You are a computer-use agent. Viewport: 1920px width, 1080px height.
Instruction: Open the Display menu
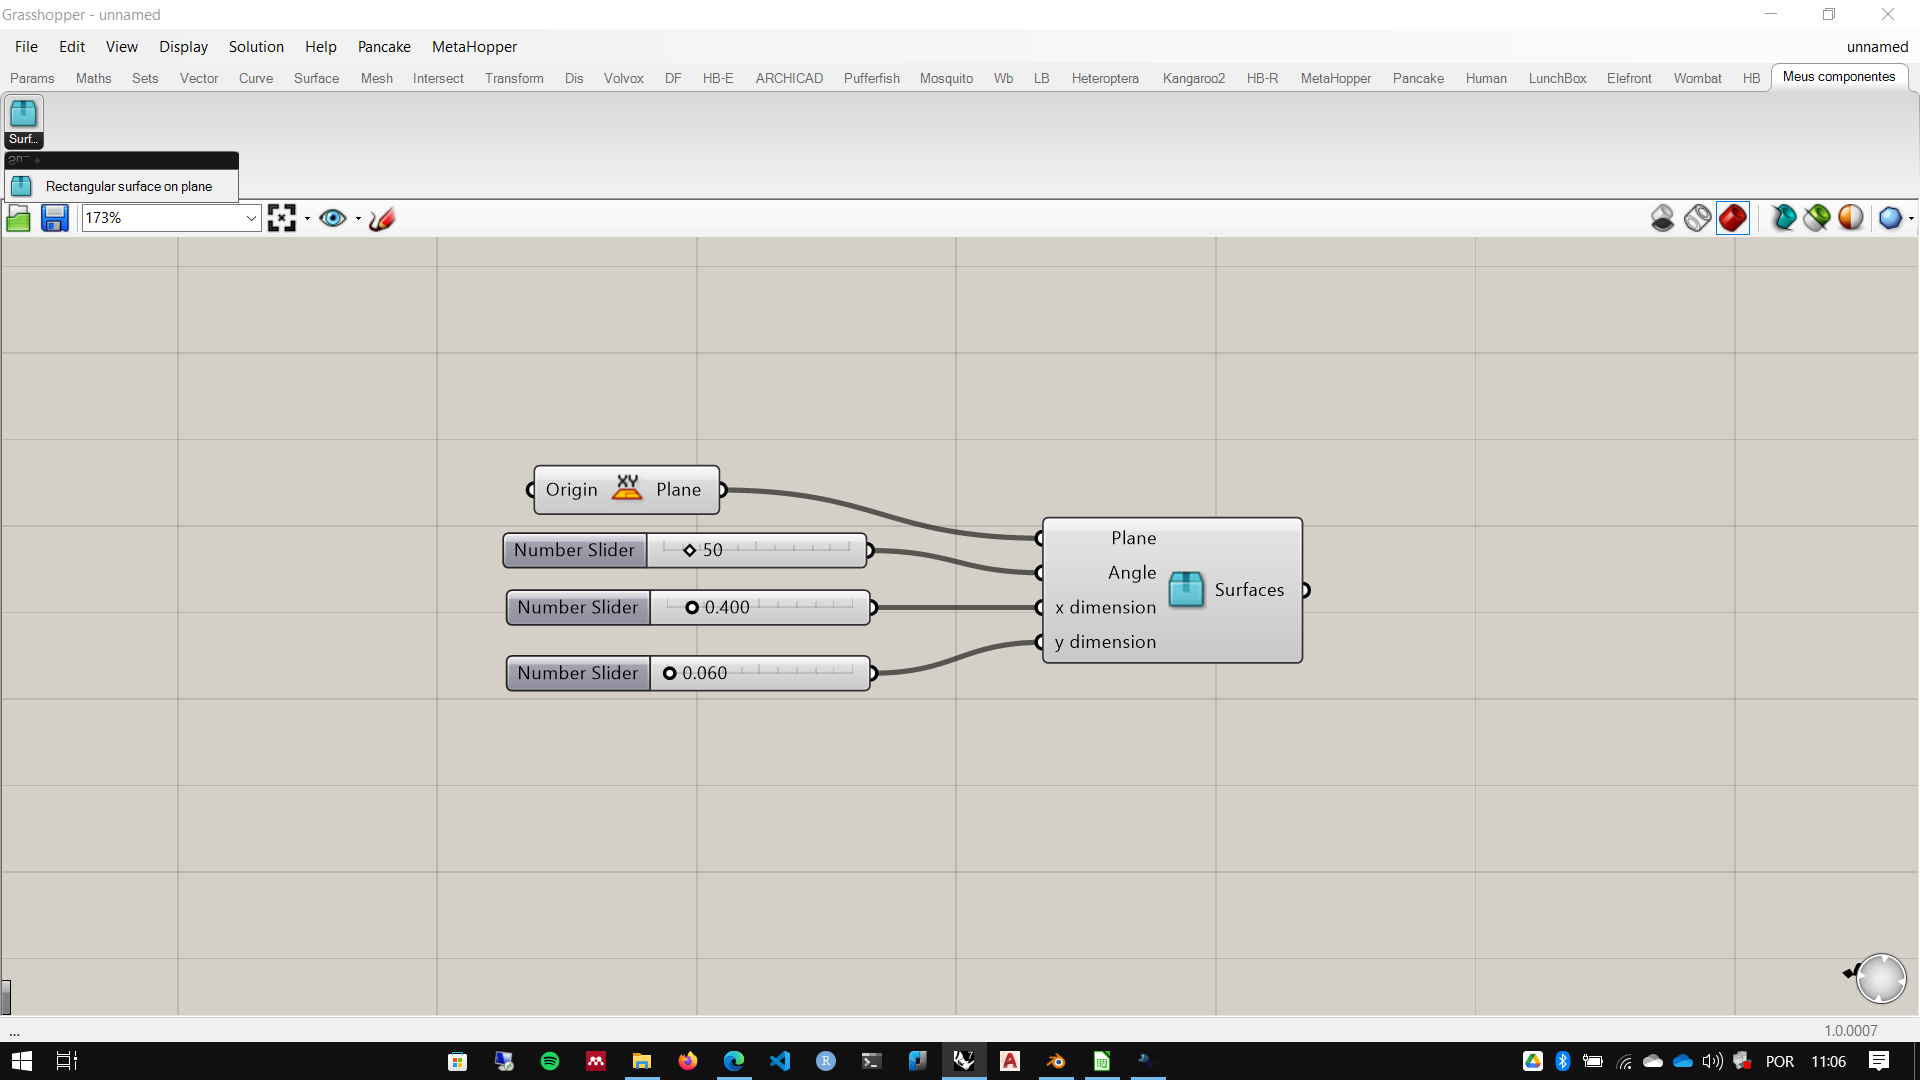184,47
